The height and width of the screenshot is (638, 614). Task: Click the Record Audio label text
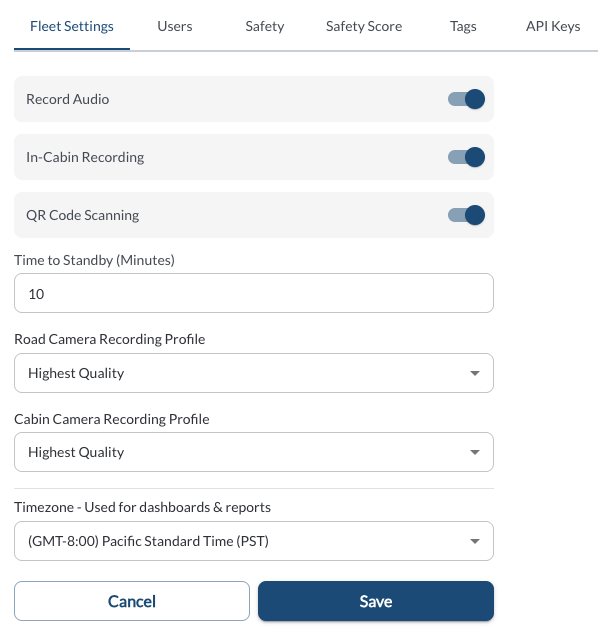(x=68, y=99)
